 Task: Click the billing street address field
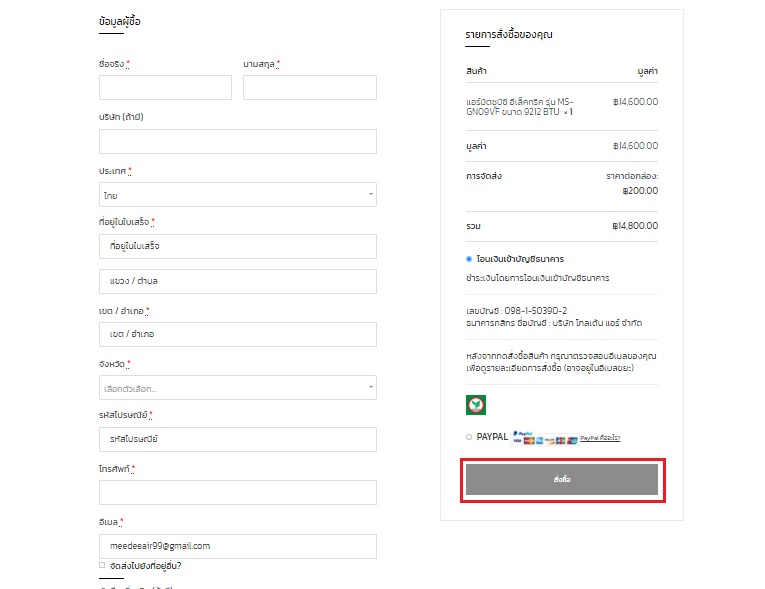click(238, 246)
